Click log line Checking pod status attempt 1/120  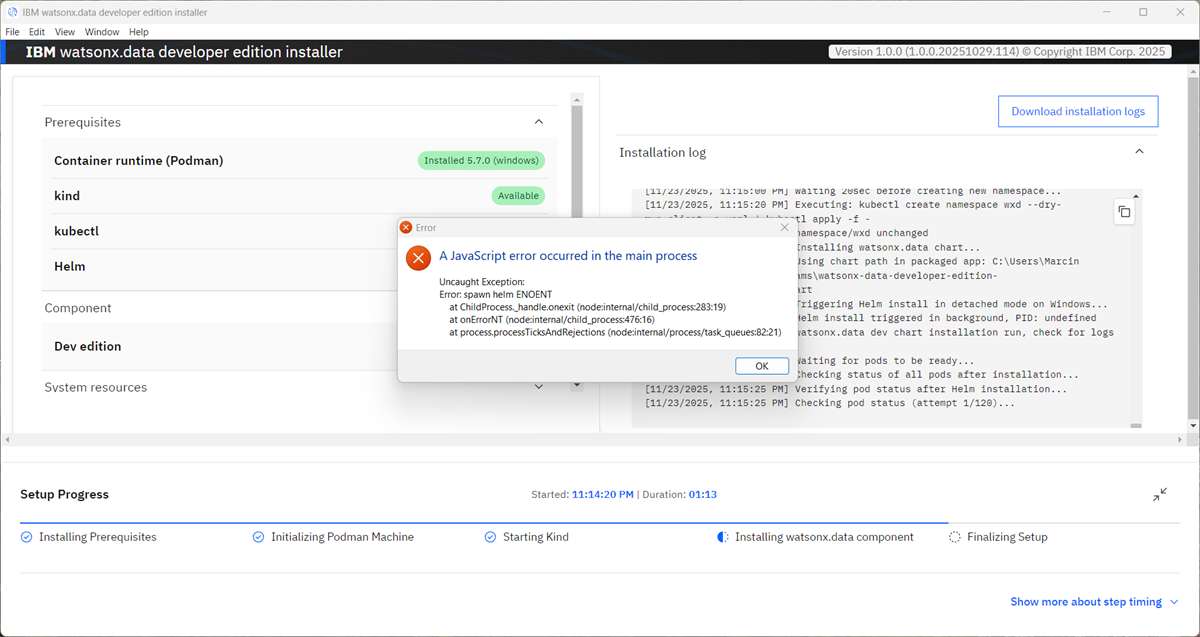pyautogui.click(x=829, y=403)
